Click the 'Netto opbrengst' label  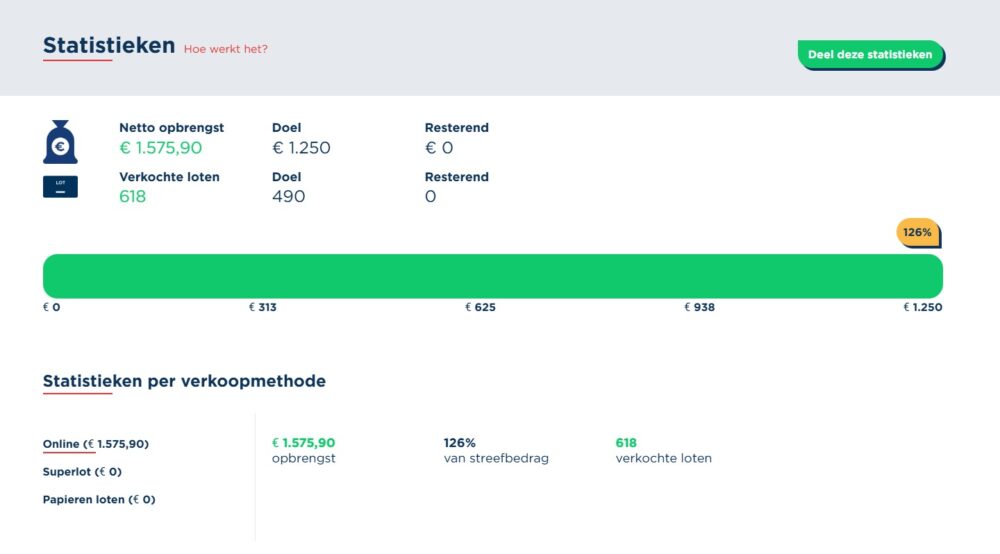coord(172,128)
